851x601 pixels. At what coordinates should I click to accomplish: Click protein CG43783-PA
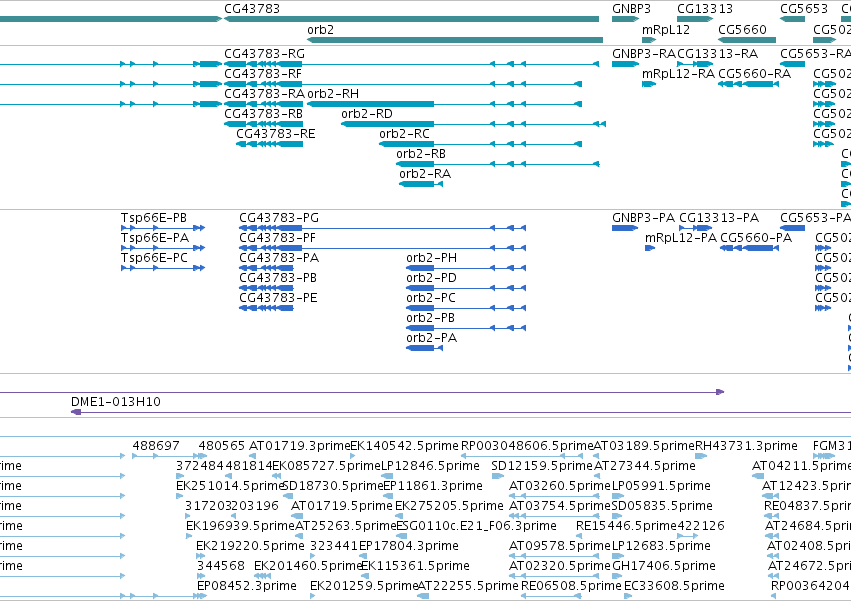279,258
